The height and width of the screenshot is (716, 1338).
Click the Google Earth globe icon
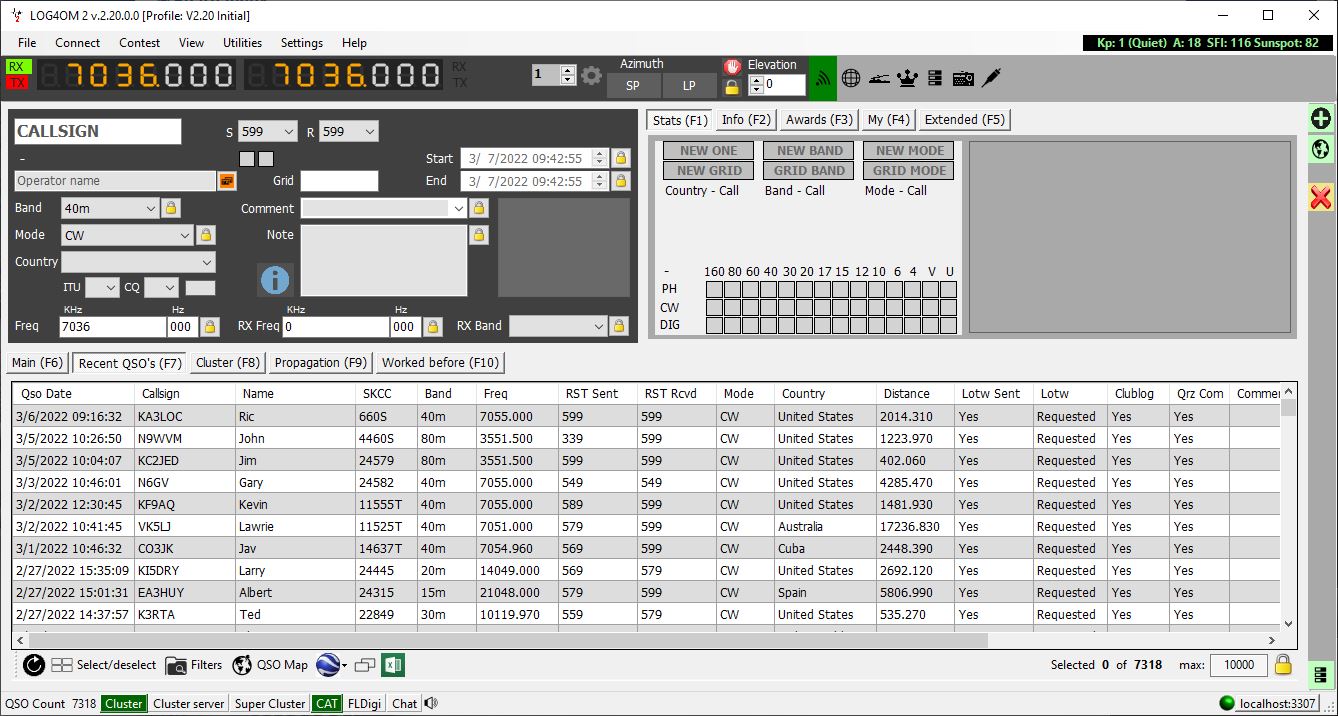click(x=327, y=665)
